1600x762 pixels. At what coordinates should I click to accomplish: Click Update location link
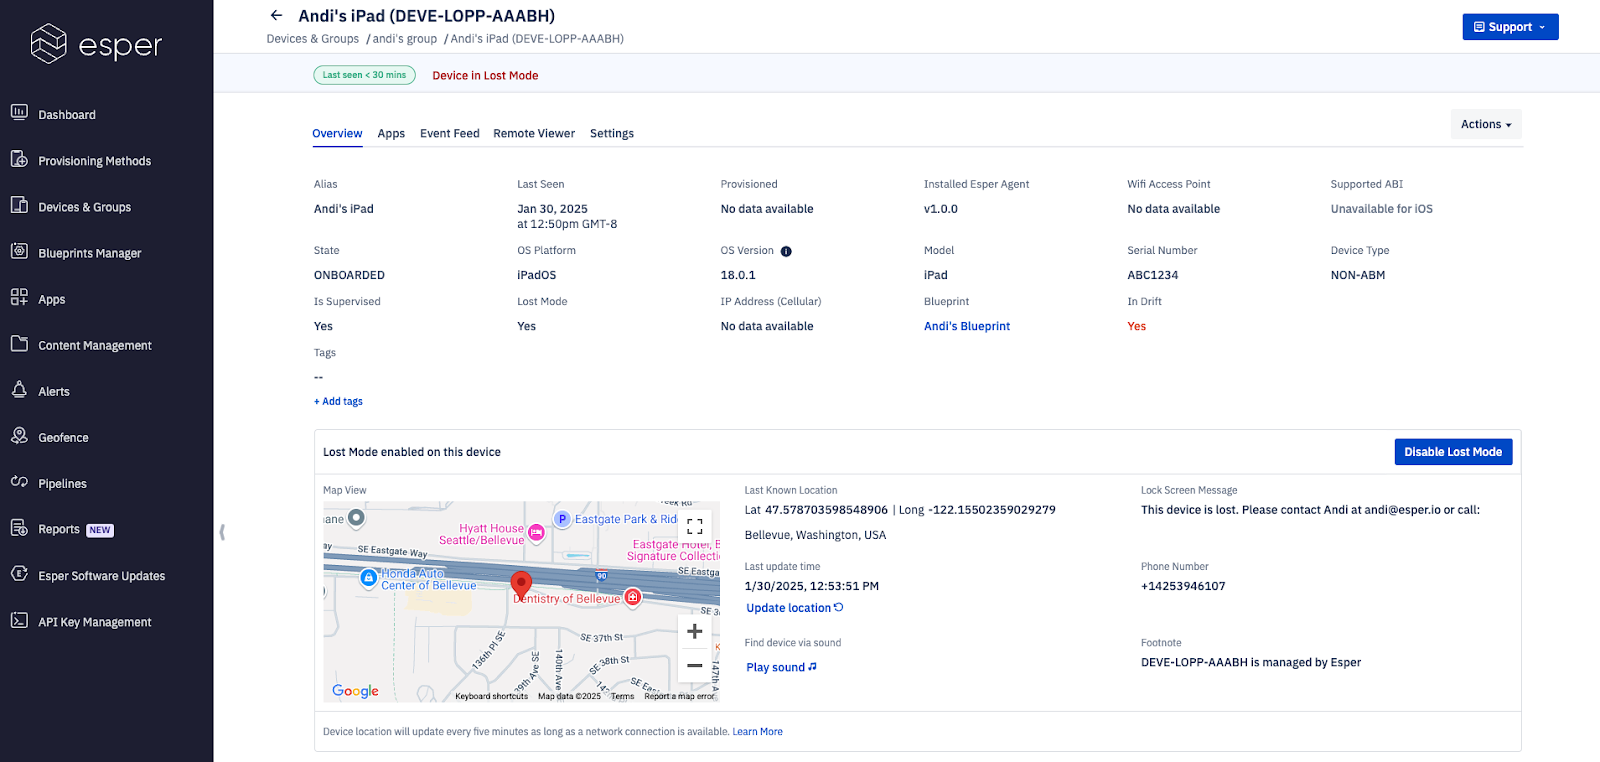pyautogui.click(x=795, y=608)
